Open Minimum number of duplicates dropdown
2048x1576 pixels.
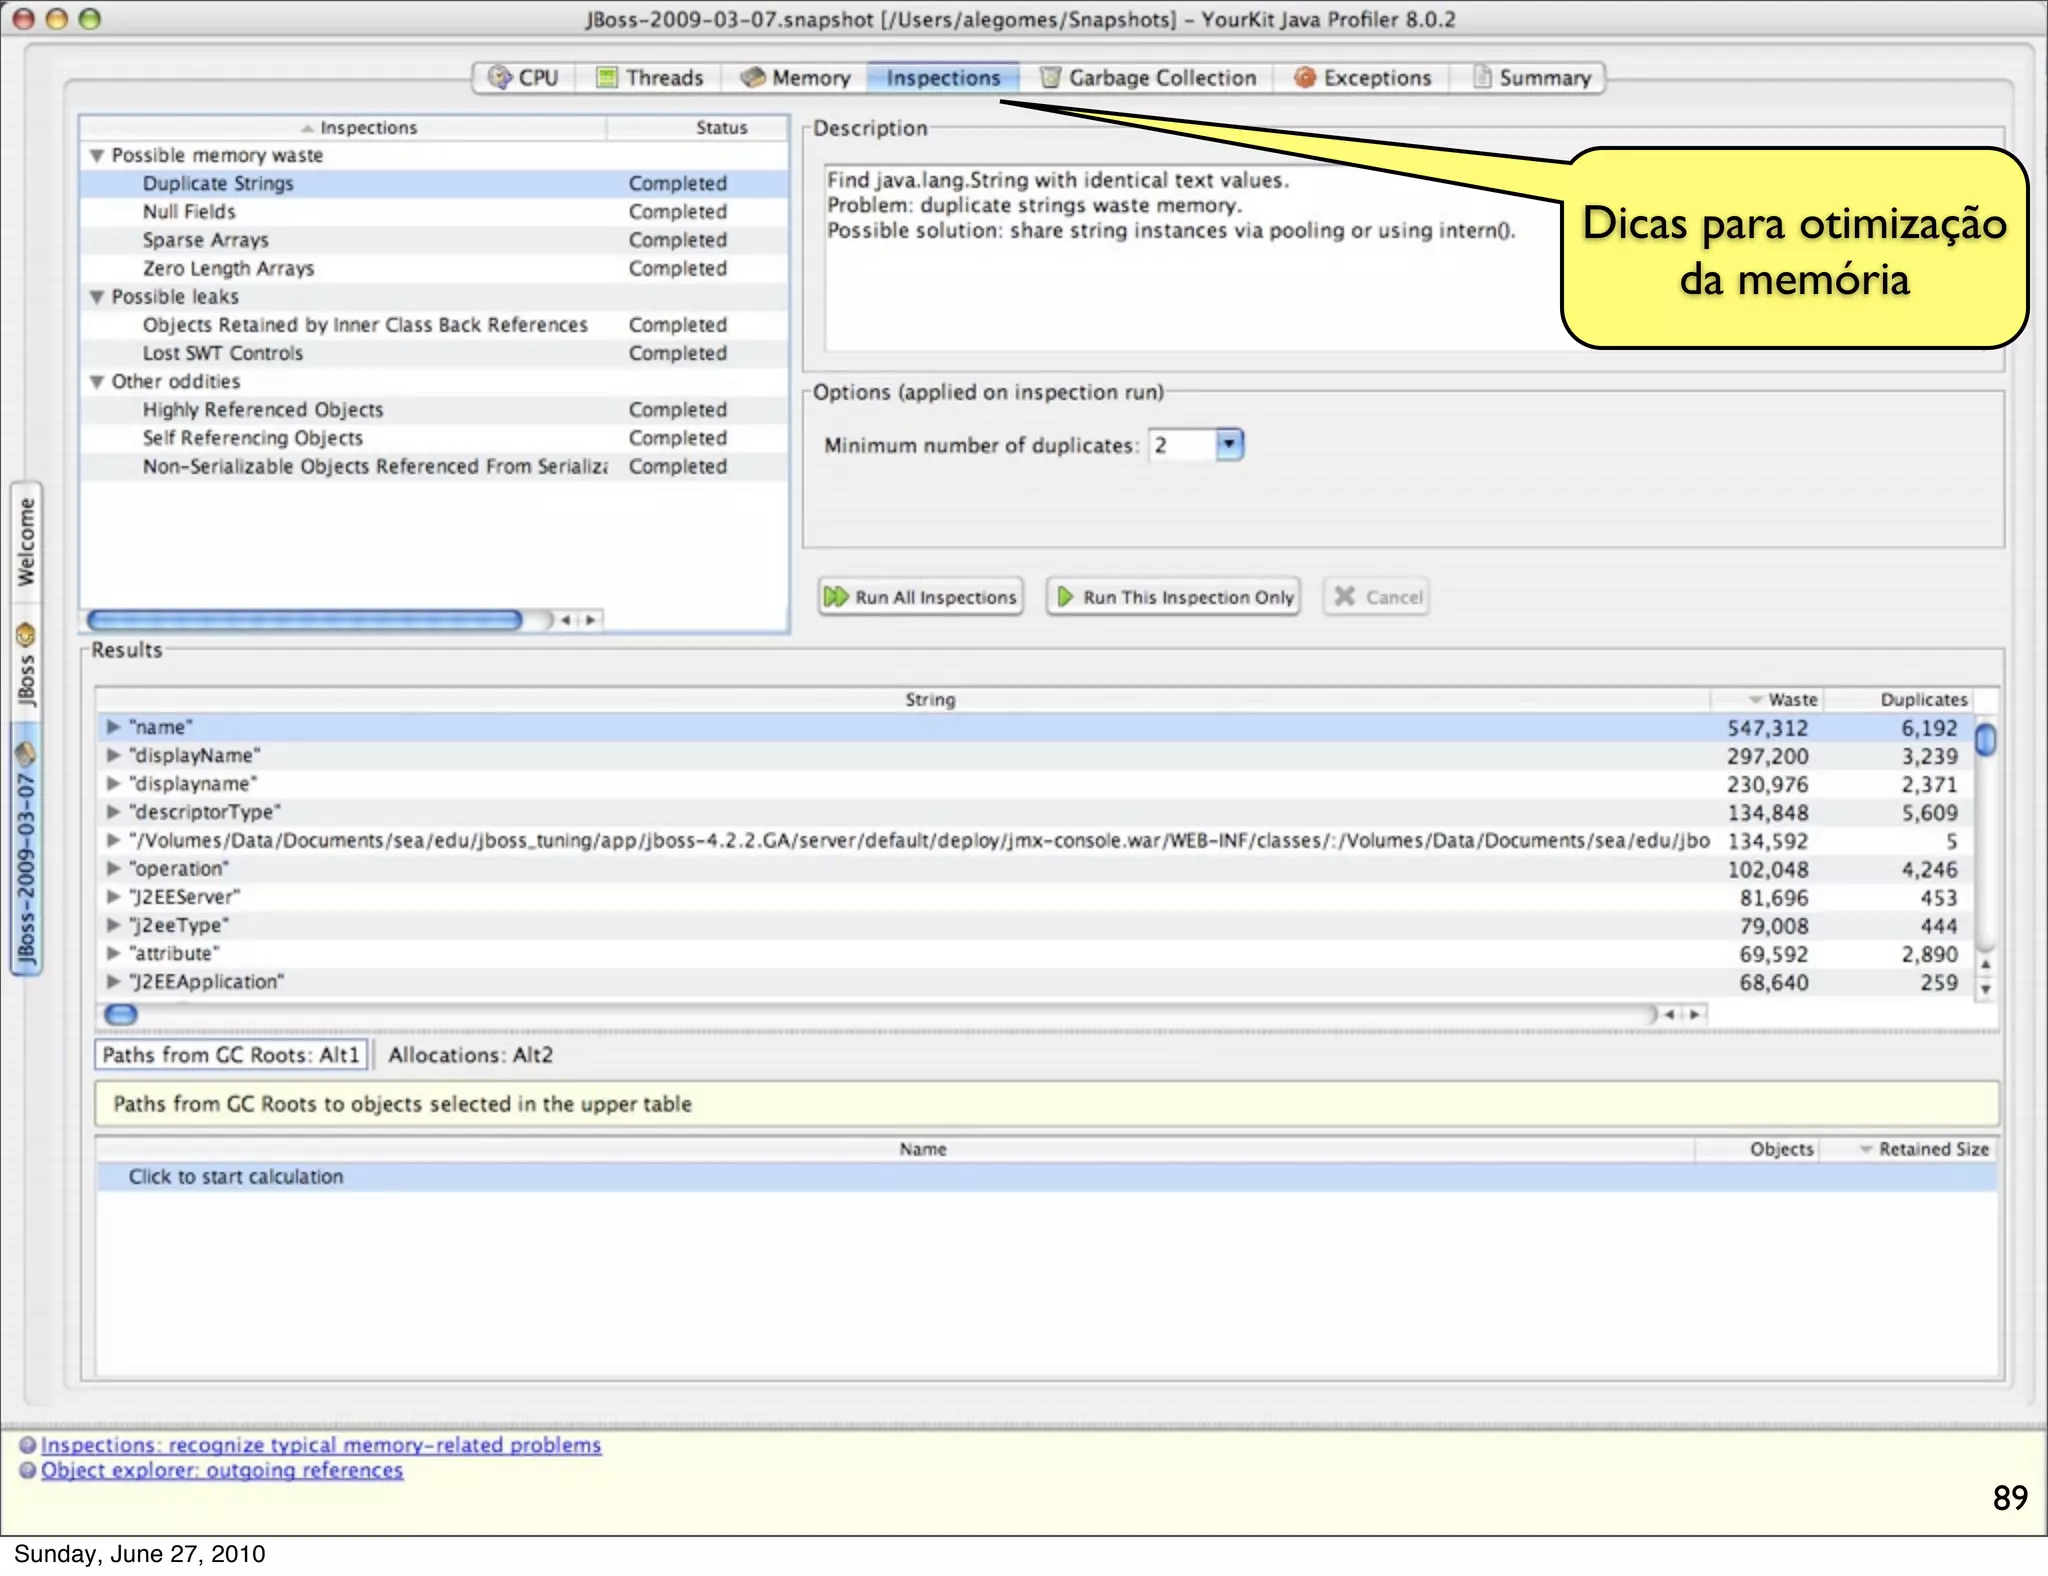(1229, 444)
